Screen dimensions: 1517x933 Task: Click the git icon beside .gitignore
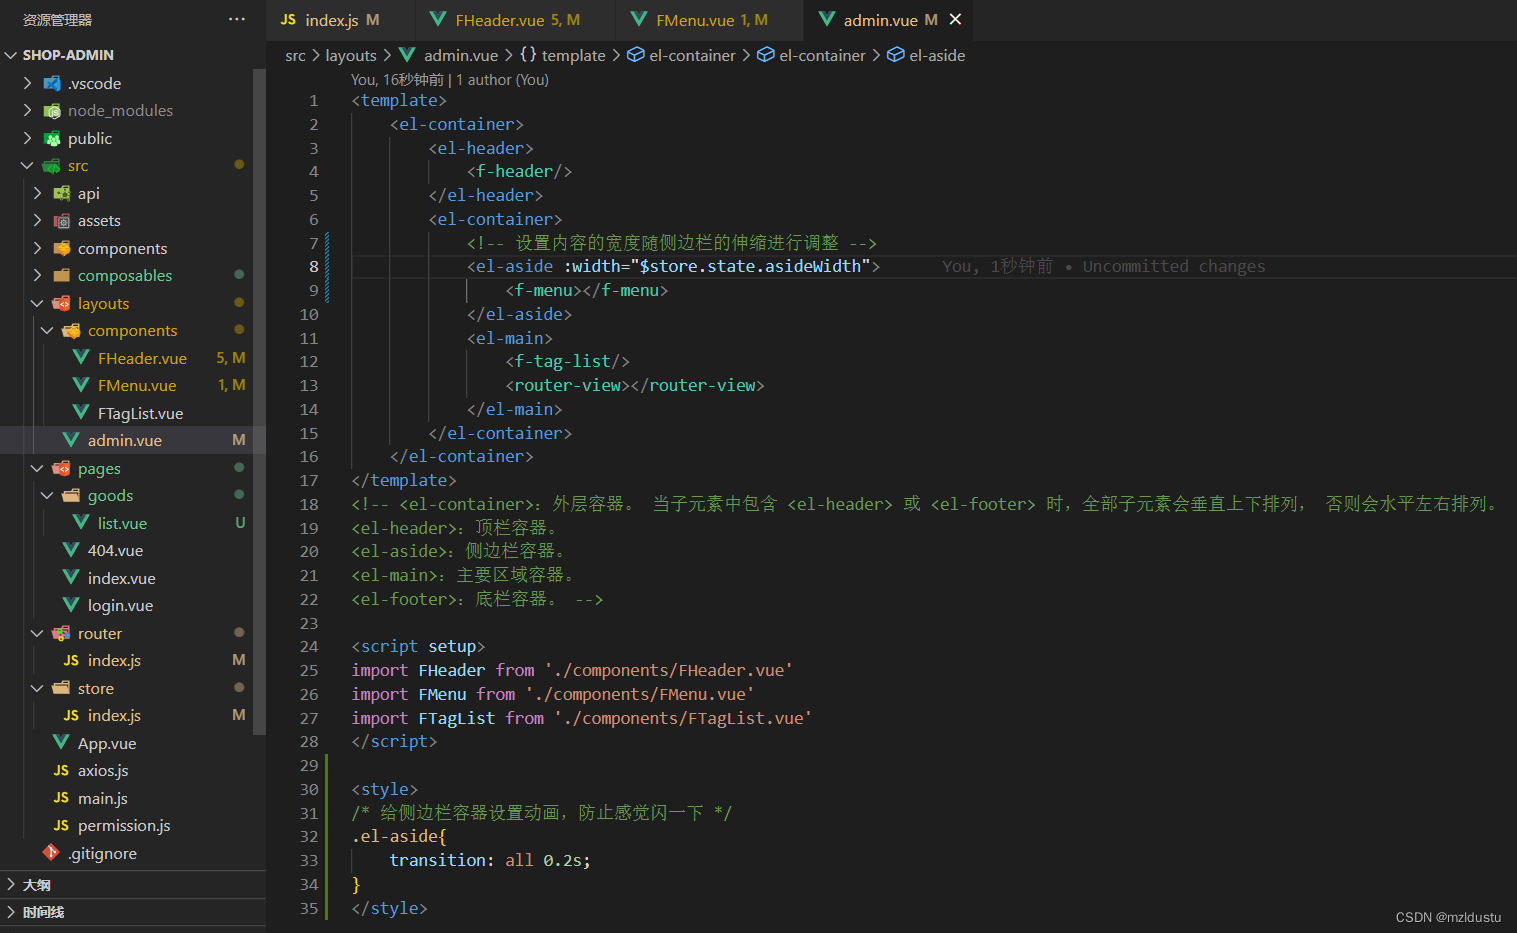52,853
